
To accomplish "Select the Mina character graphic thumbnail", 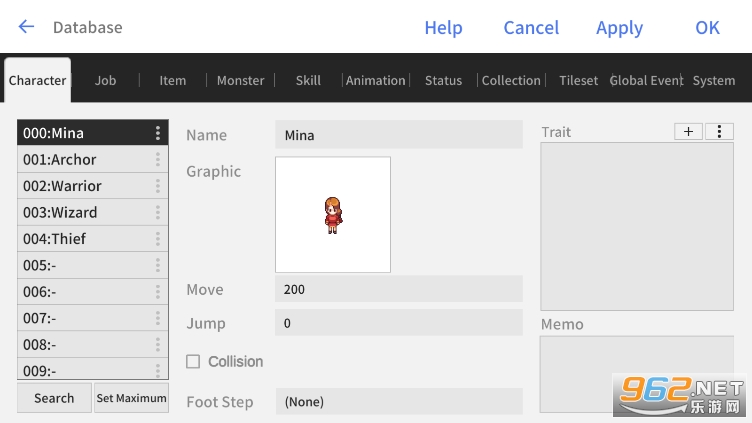I will (x=333, y=215).
